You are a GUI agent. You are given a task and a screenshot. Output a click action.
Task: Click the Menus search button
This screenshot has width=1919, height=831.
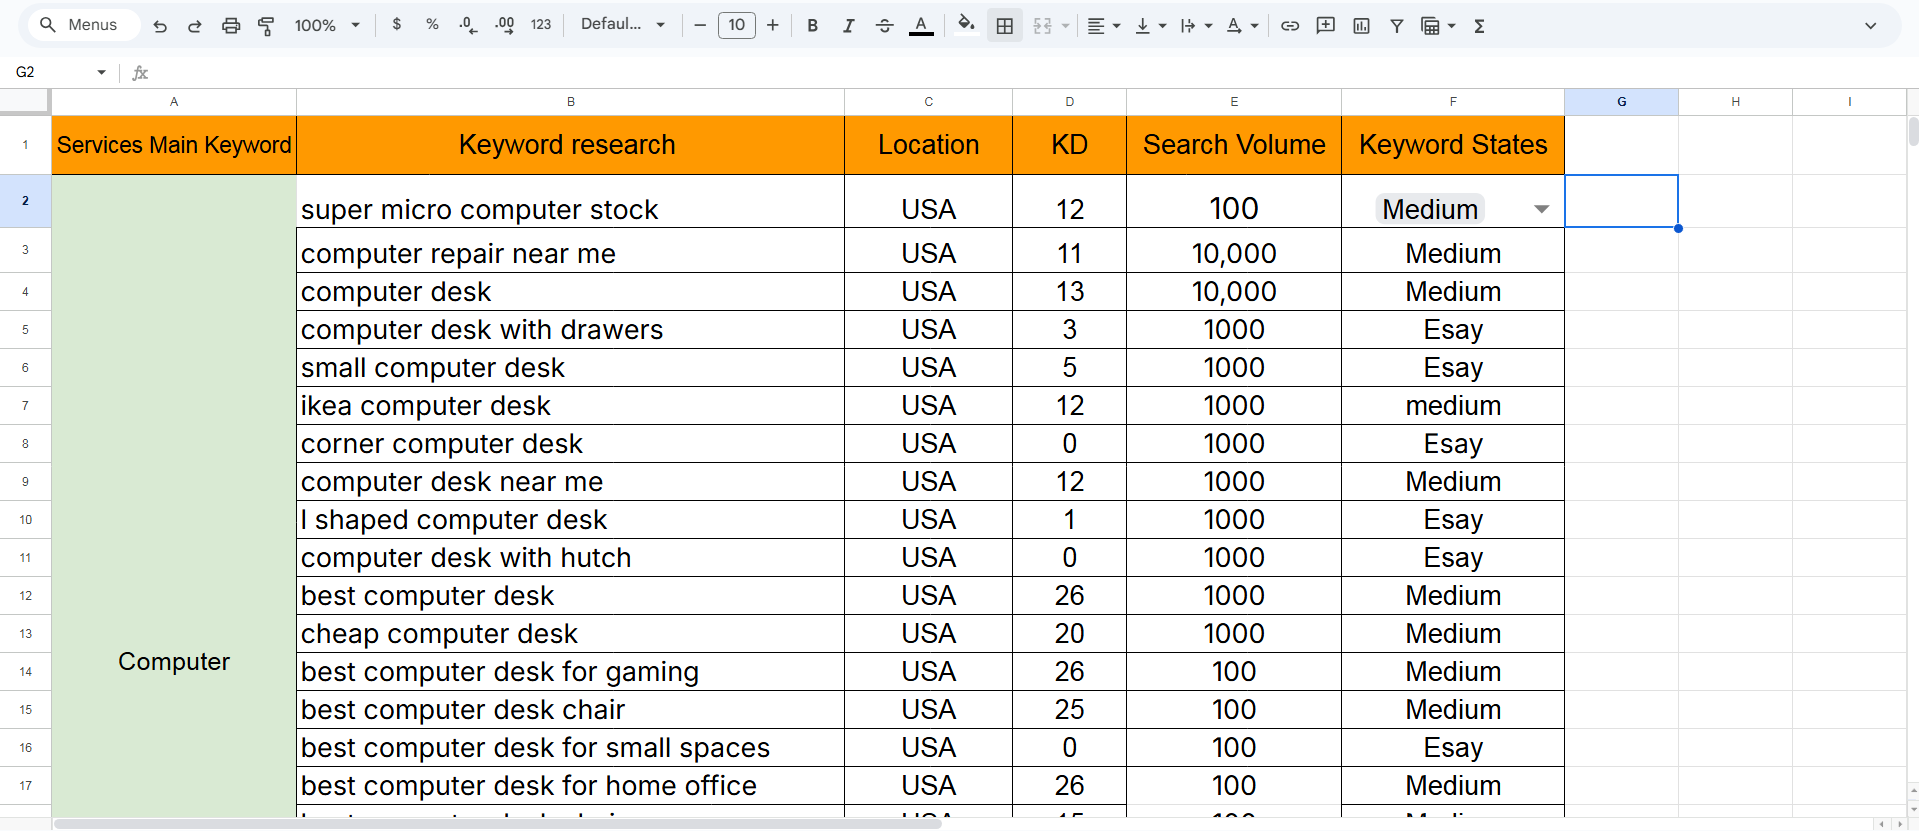tap(79, 25)
